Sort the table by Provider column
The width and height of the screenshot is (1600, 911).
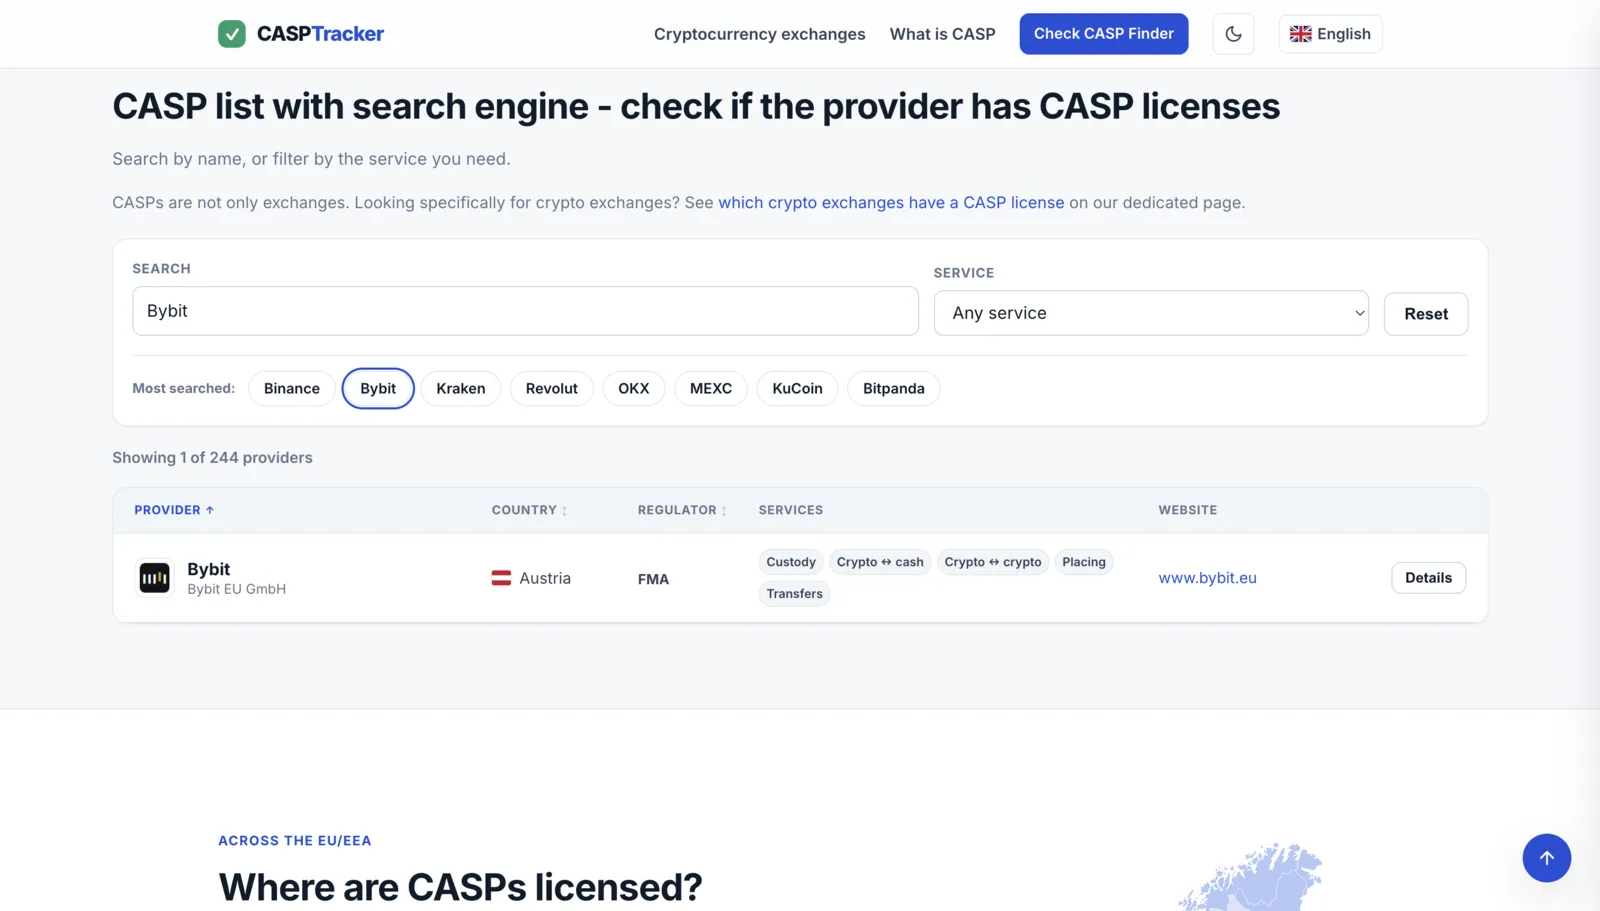click(x=174, y=510)
